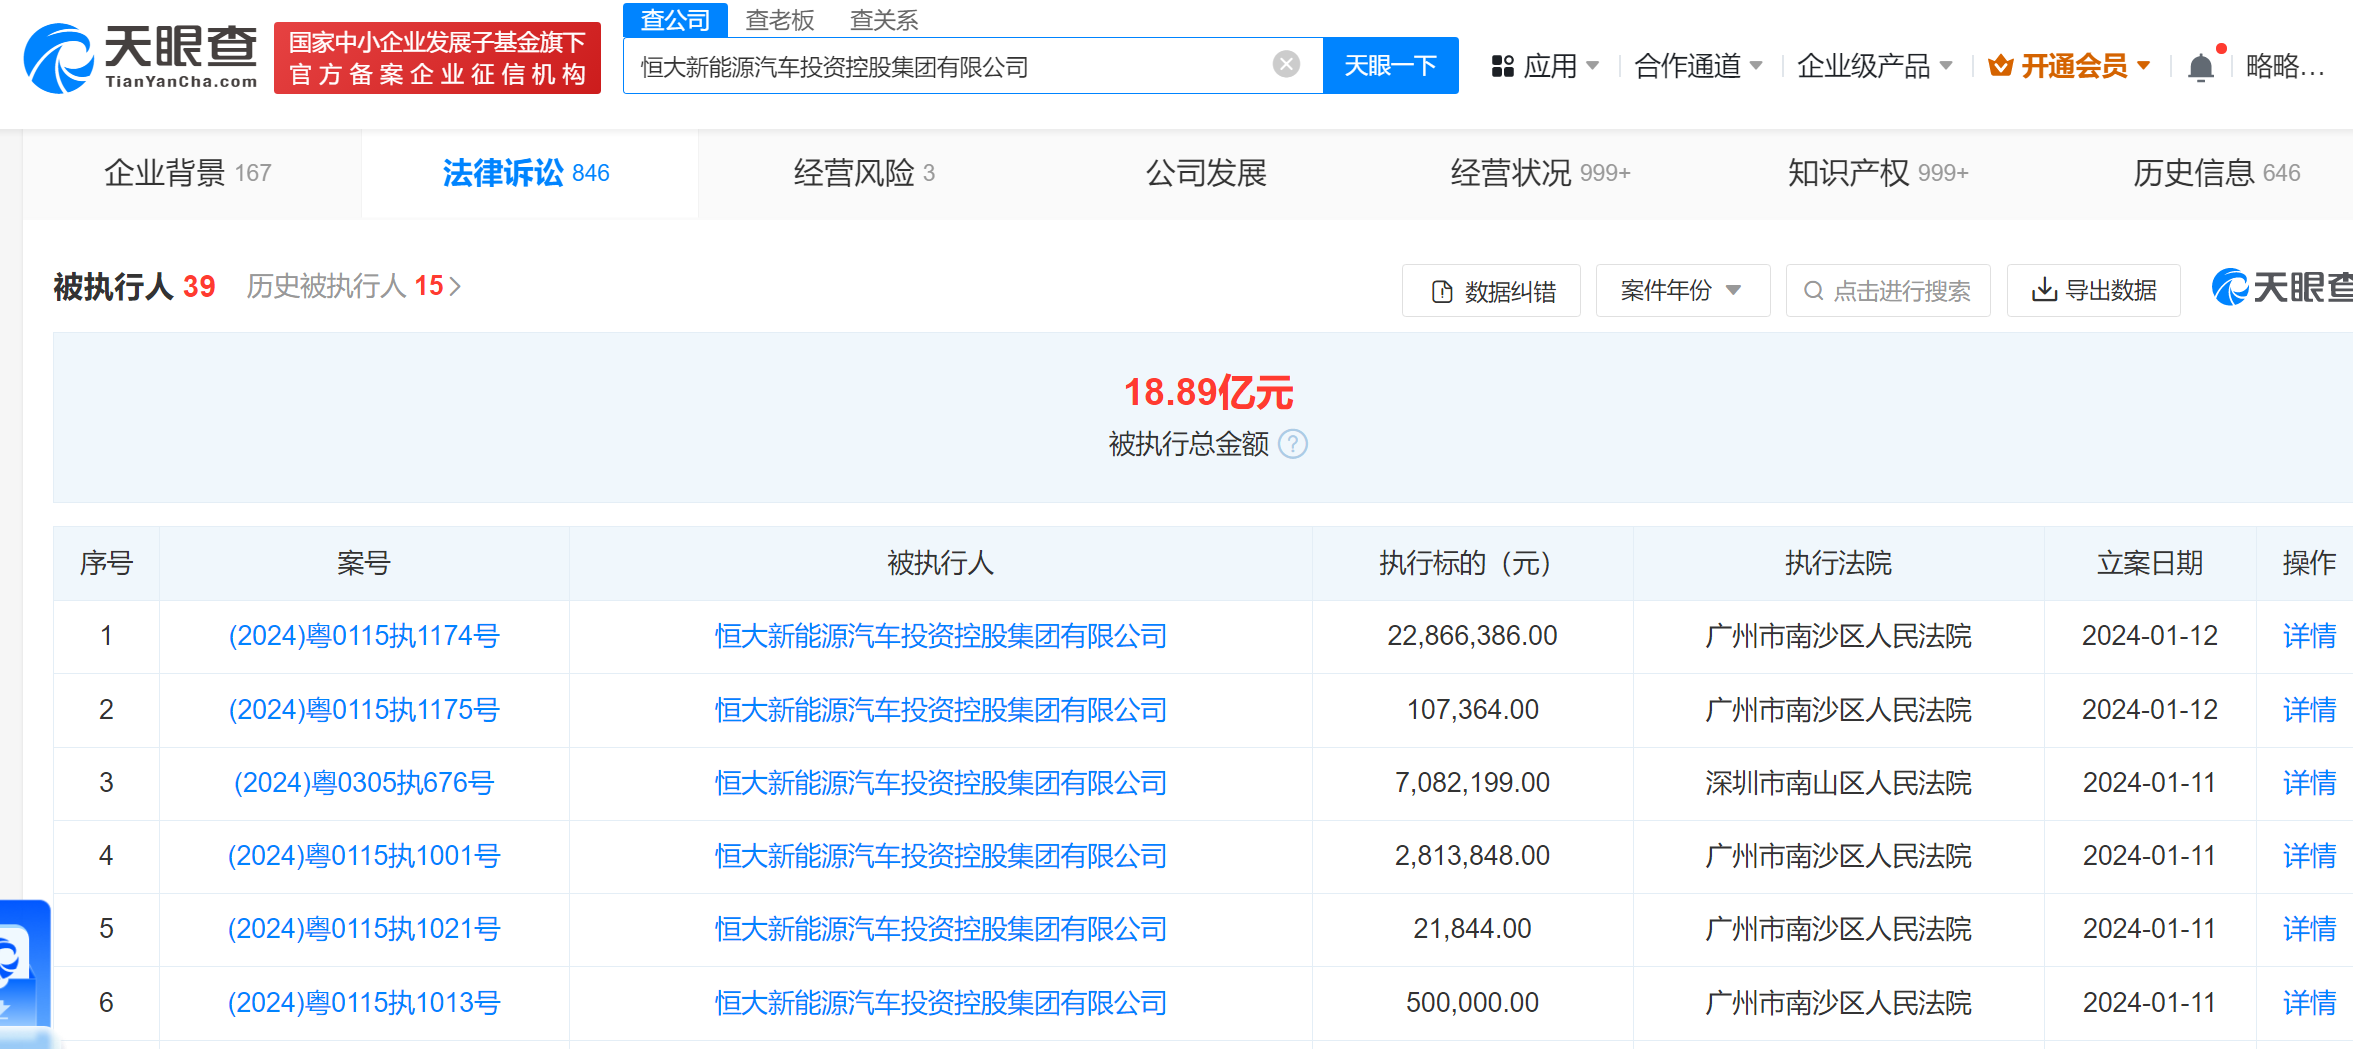The image size is (2353, 1049).
Task: Switch to 查老板 search tab
Action: pyautogui.click(x=780, y=20)
